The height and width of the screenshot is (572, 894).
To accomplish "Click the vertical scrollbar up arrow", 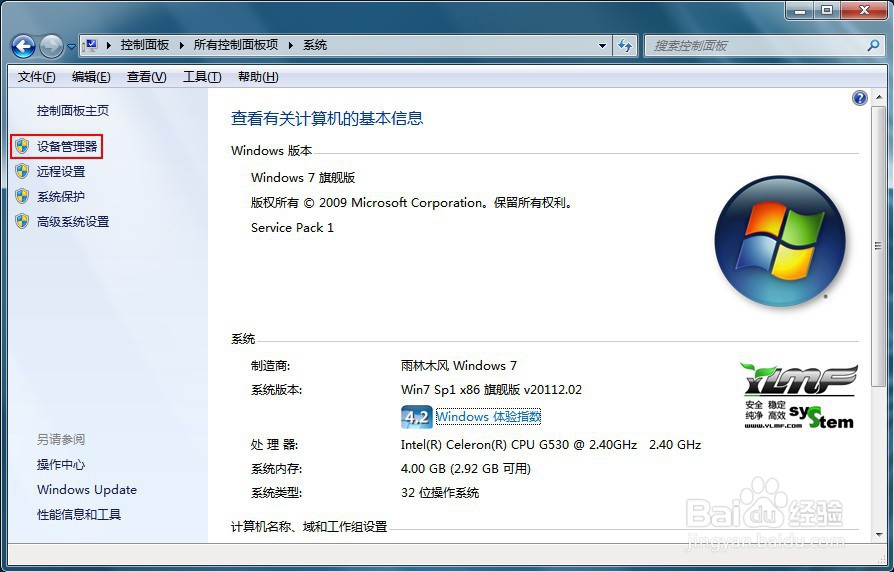I will (x=878, y=98).
